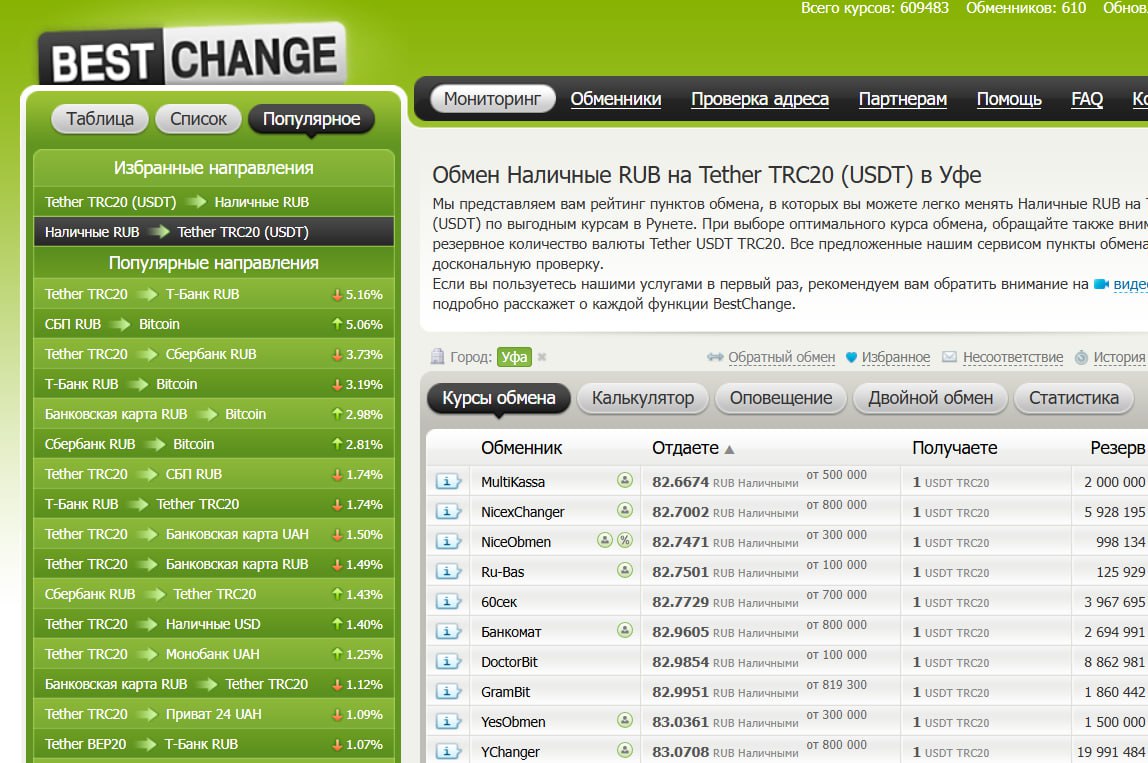This screenshot has width=1148, height=763.
Task: Click the building icon beside Город
Action: [x=437, y=357]
